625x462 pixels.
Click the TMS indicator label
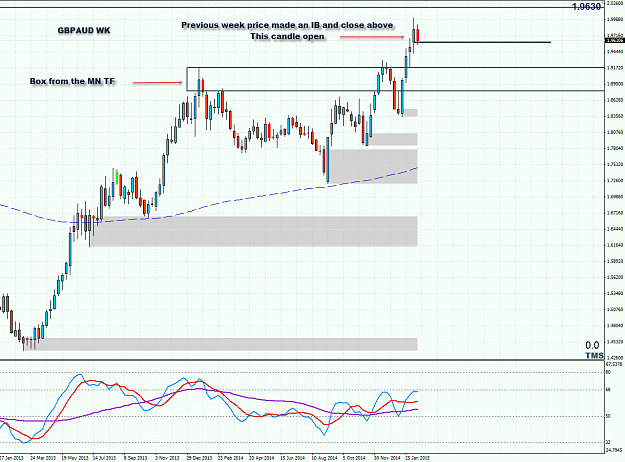(x=594, y=355)
